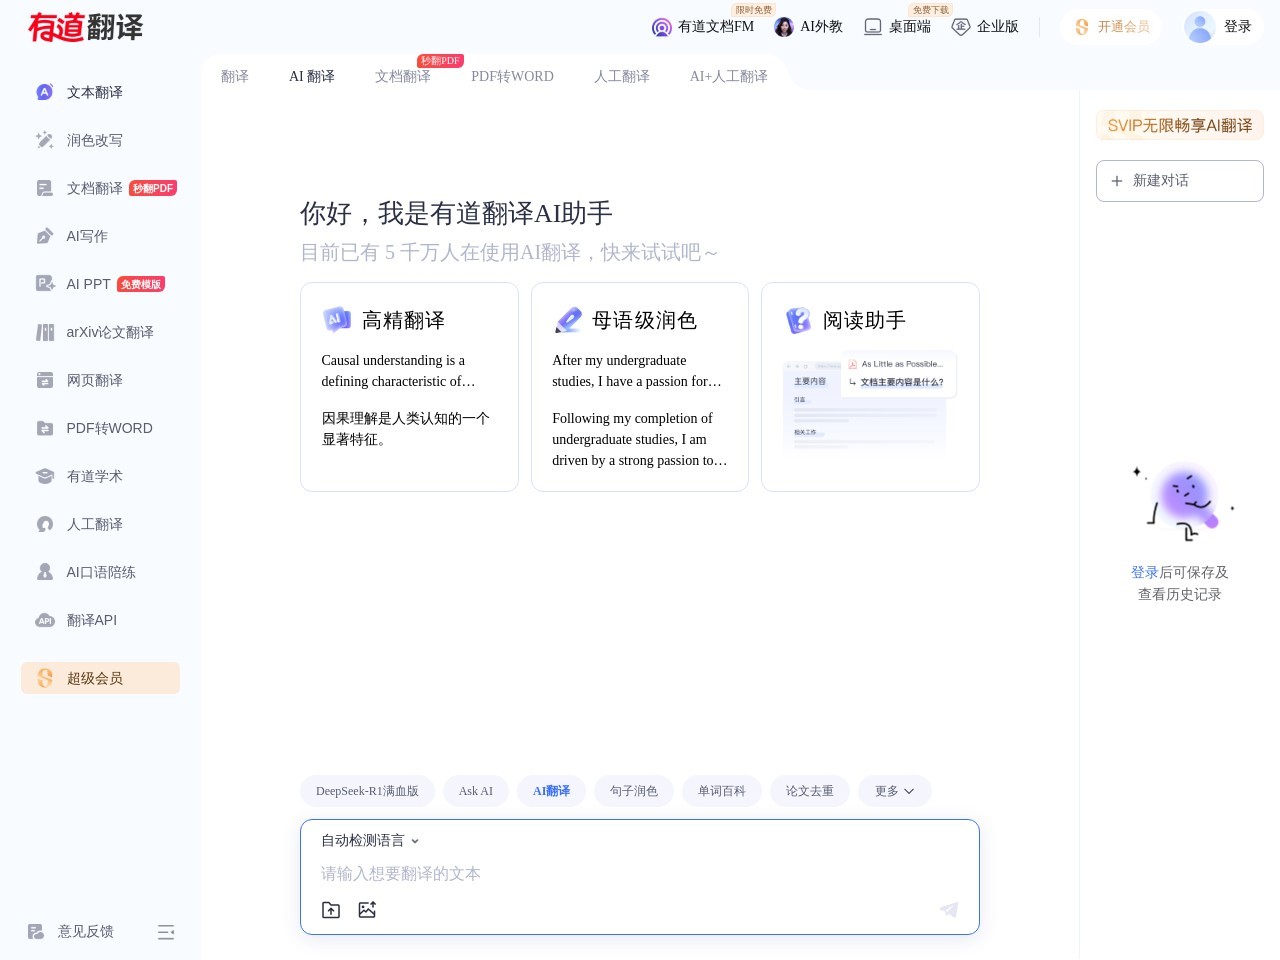
Task: Switch to the 文档翻译 tab
Action: 403,76
